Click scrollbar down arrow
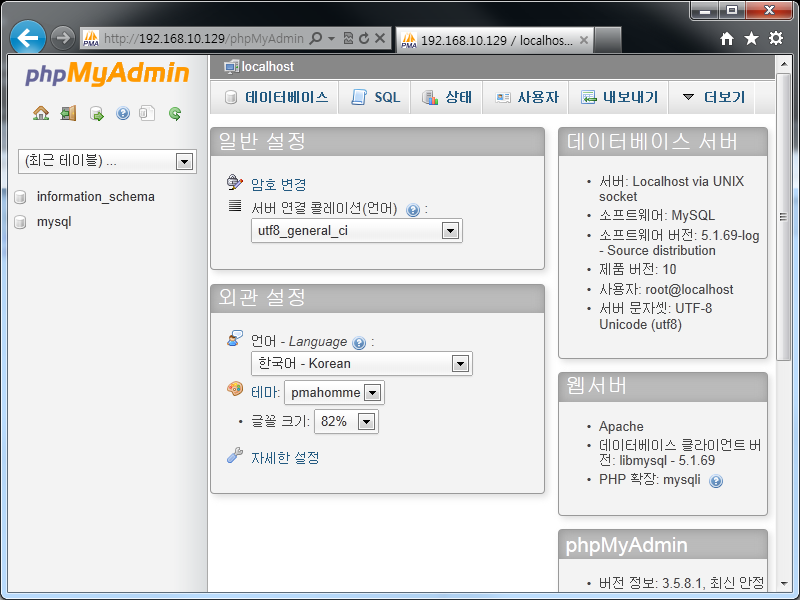 [x=783, y=583]
